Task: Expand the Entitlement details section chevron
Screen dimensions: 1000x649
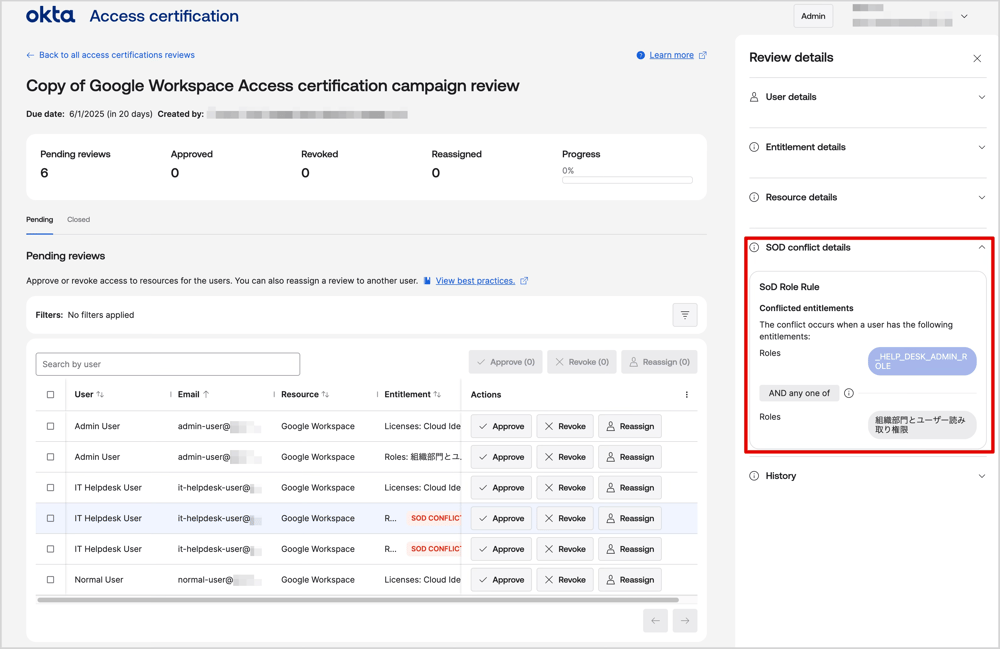Action: pos(982,147)
